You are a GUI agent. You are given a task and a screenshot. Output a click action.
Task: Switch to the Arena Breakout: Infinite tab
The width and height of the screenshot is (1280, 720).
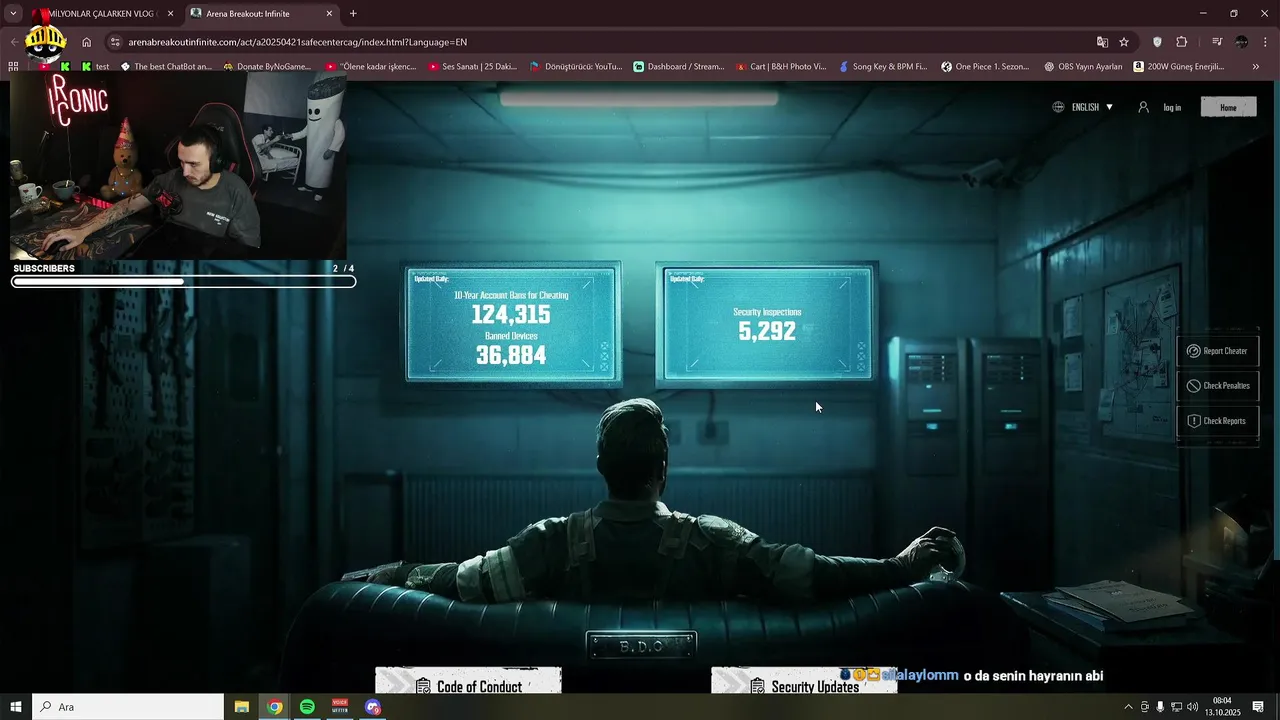[262, 13]
